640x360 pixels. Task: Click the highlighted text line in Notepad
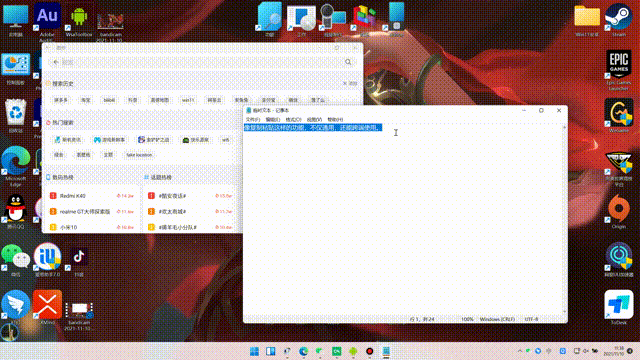313,128
